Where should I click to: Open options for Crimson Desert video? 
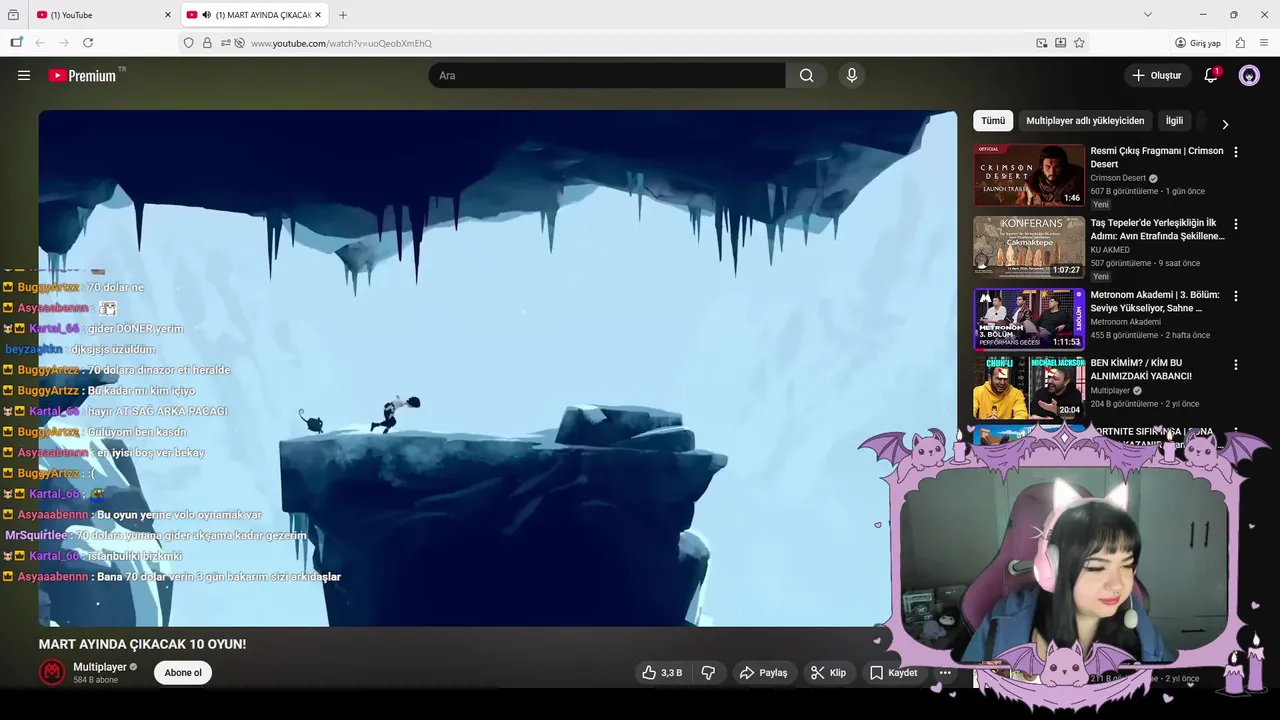[1236, 152]
